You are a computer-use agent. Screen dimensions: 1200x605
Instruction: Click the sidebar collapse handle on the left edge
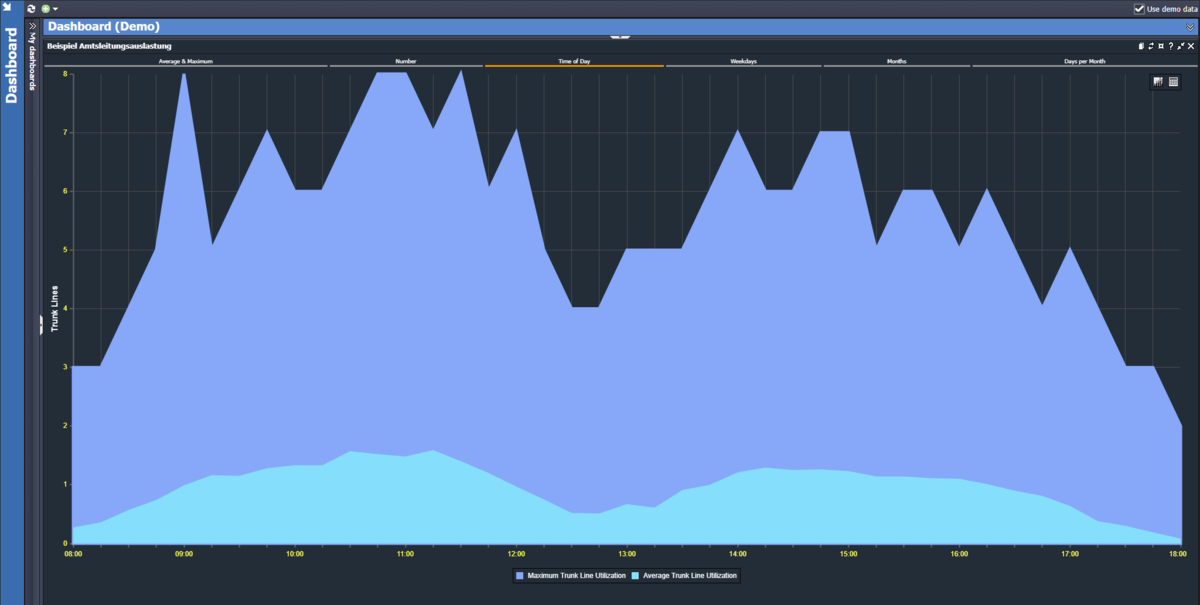point(41,323)
